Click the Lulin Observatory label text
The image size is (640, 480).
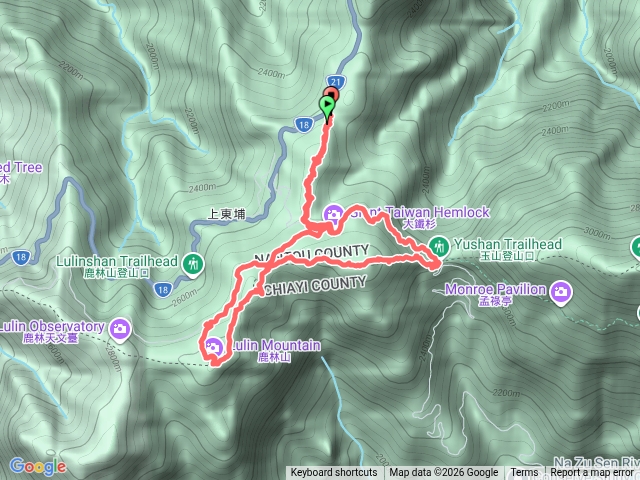52,327
